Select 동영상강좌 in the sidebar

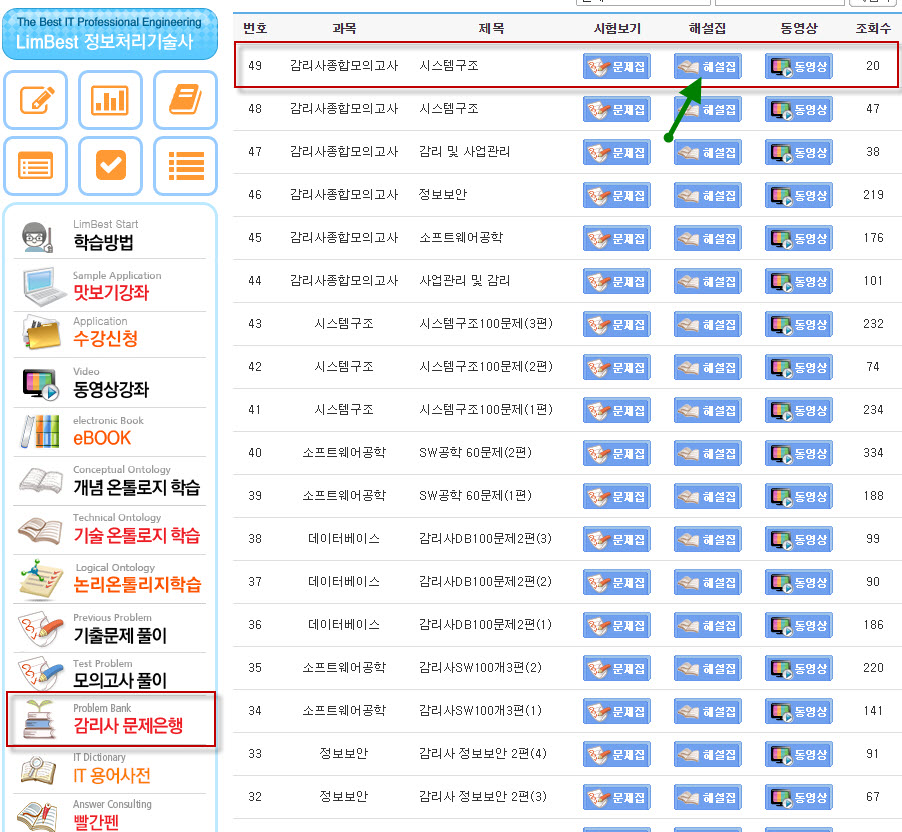pos(110,383)
